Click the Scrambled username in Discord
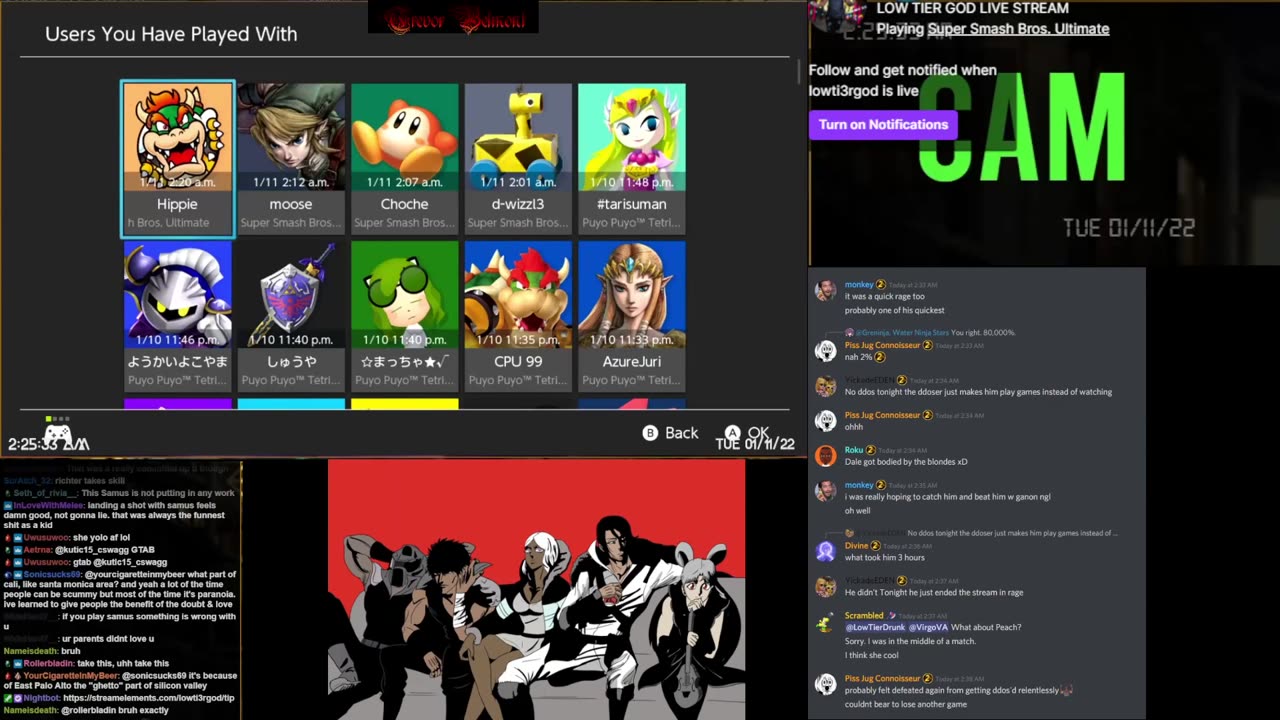 (x=864, y=615)
